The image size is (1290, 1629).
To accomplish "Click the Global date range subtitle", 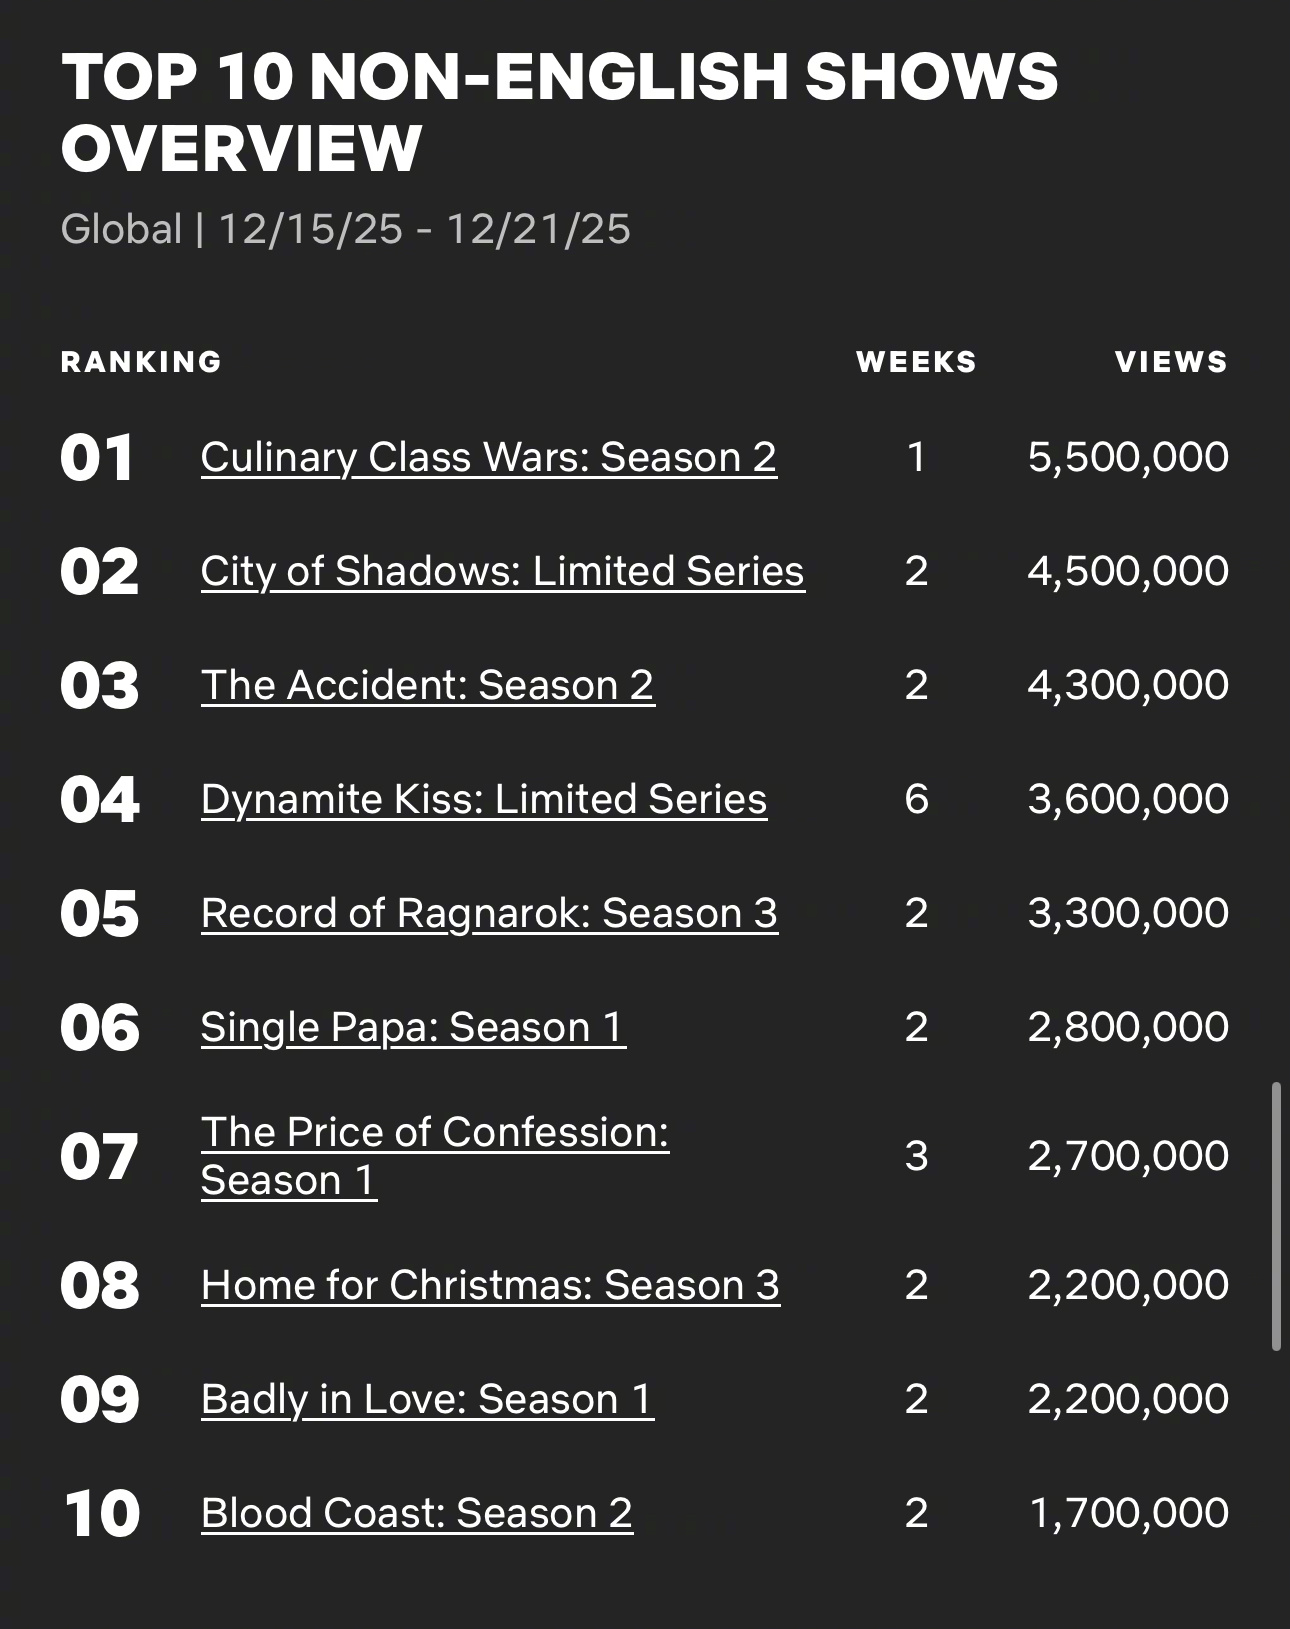I will pyautogui.click(x=346, y=229).
